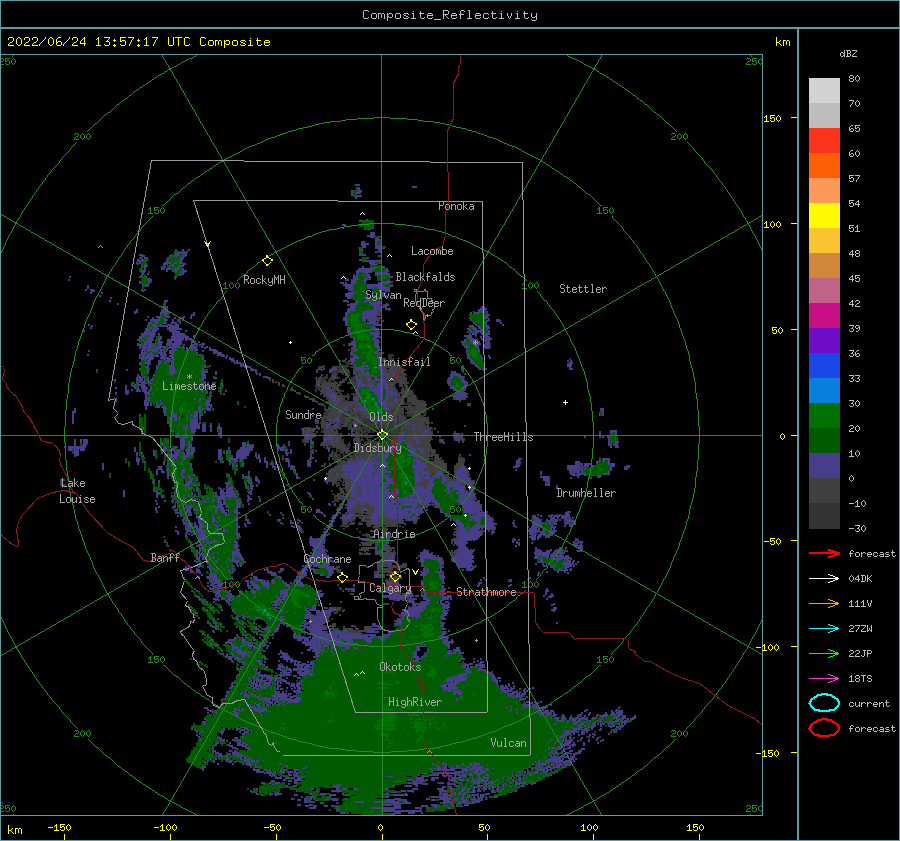Click the asterisk marker above Limestone

[x=189, y=377]
